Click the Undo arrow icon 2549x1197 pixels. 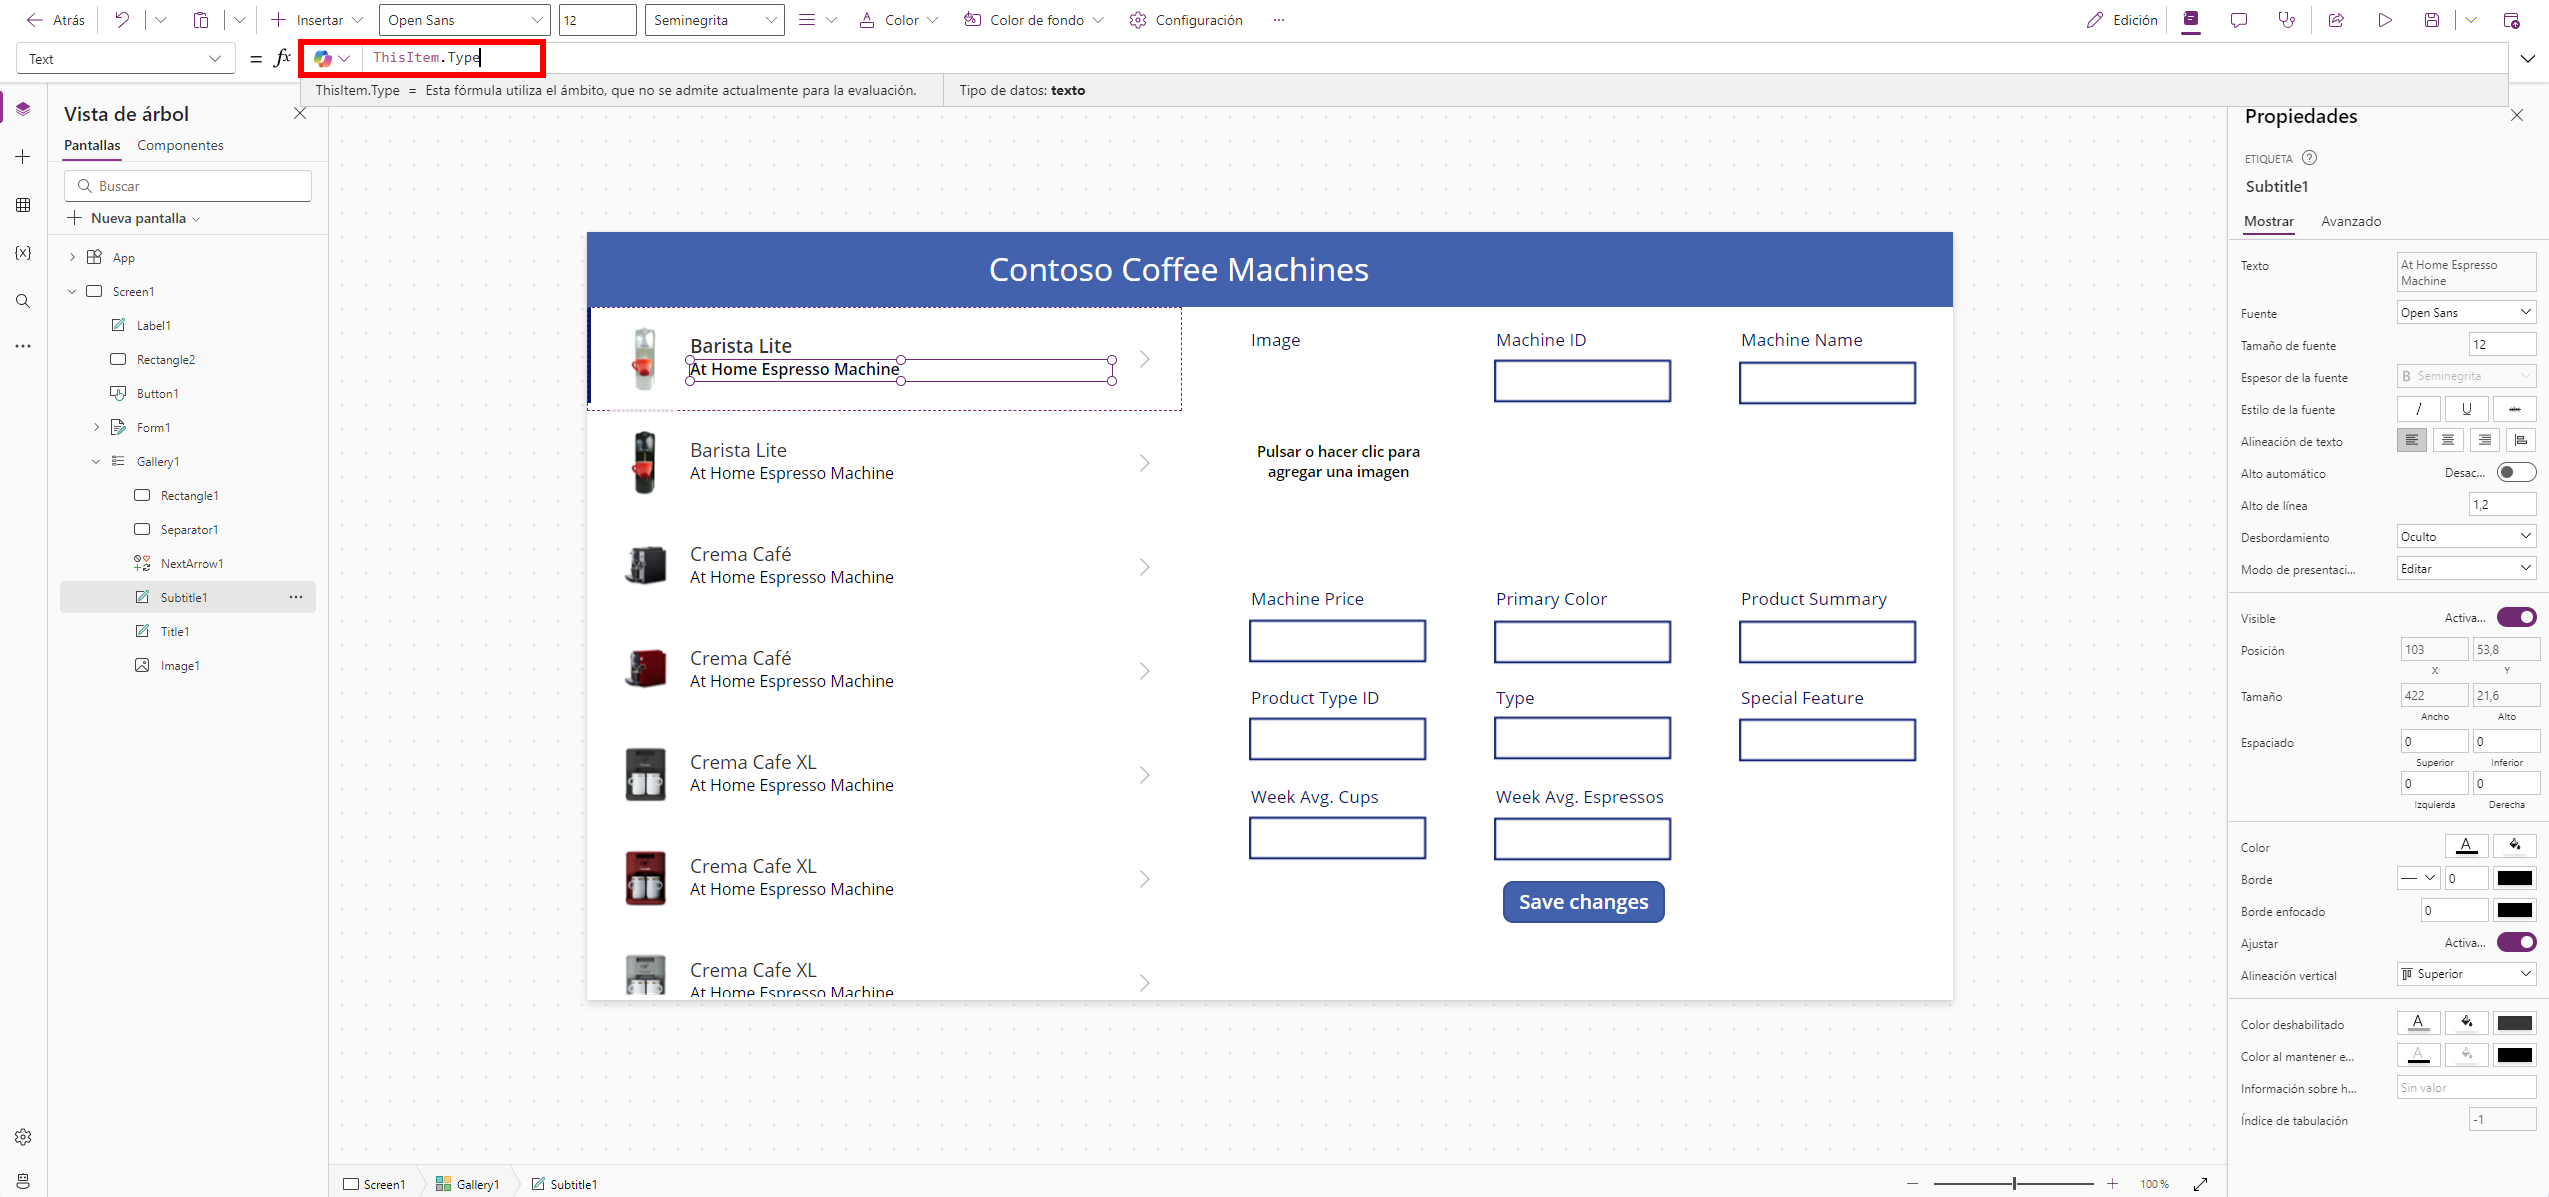tap(122, 20)
